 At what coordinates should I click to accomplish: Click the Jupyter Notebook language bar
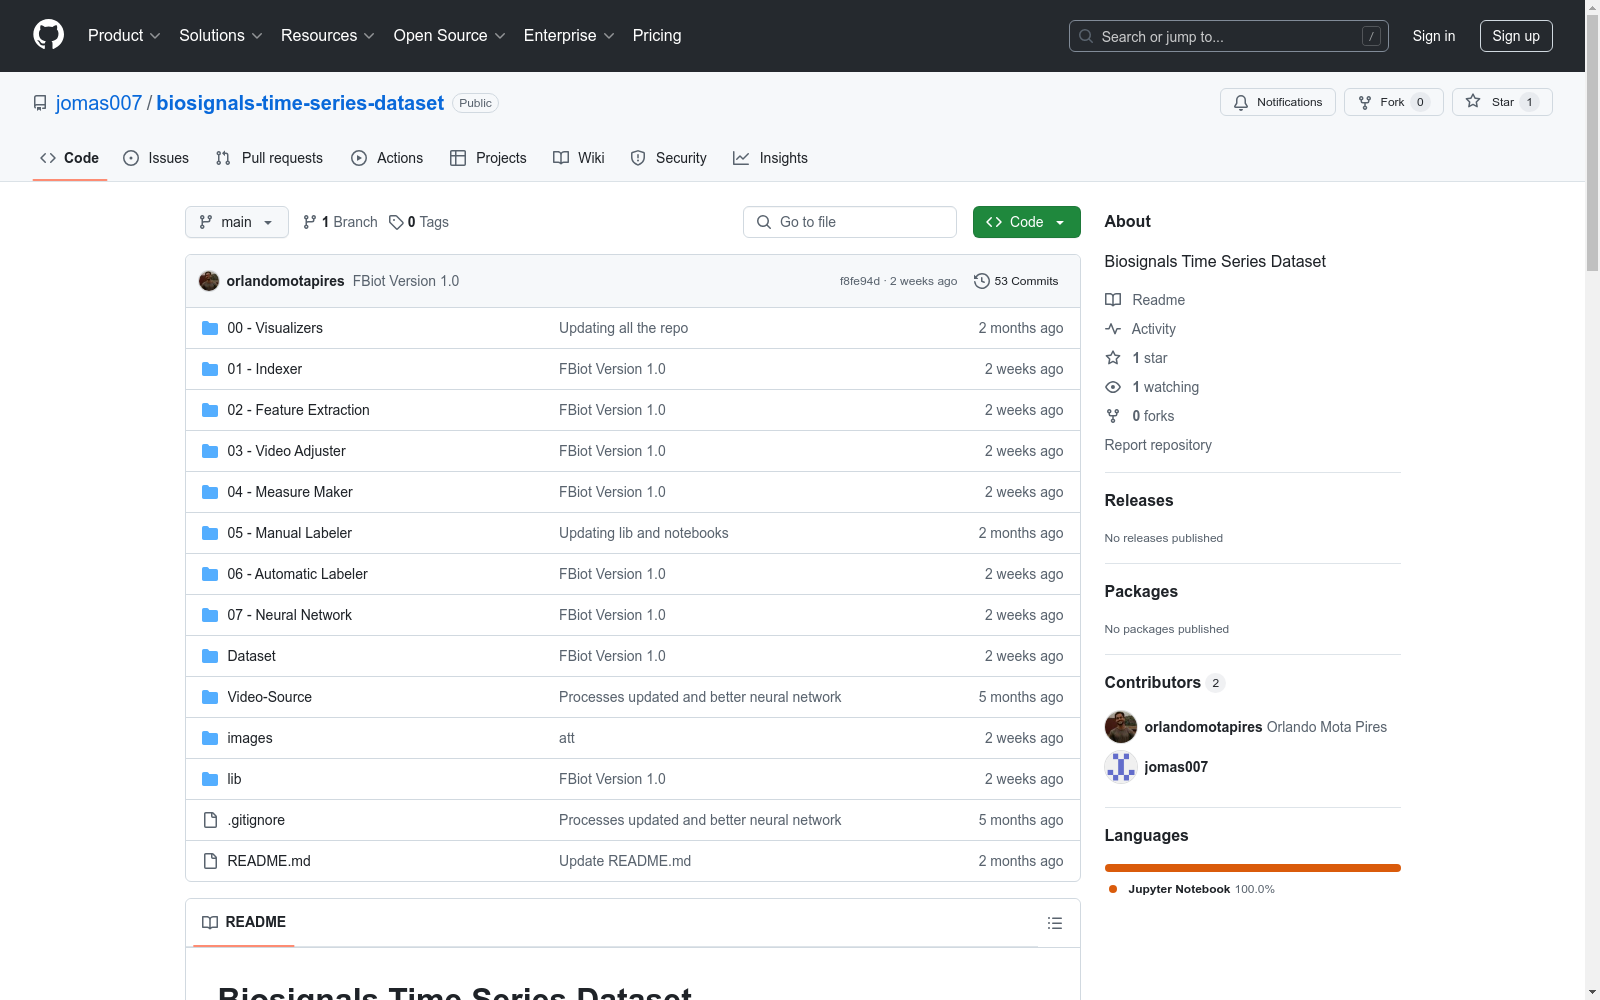[1253, 868]
